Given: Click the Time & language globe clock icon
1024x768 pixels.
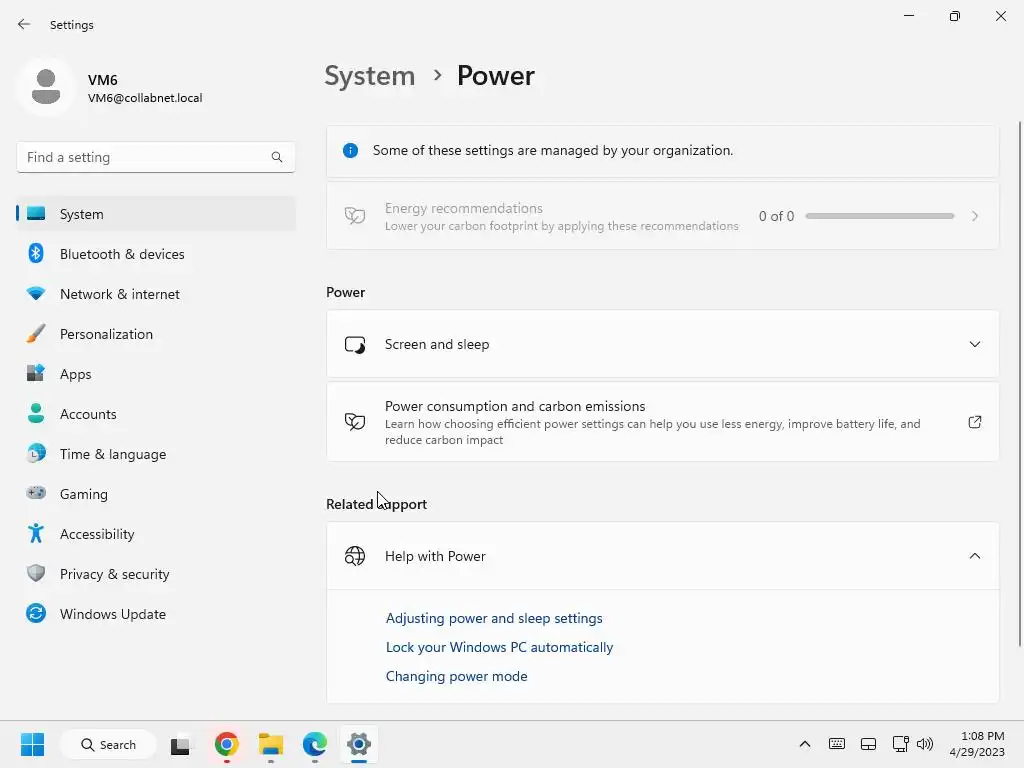Looking at the screenshot, I should click(x=36, y=453).
